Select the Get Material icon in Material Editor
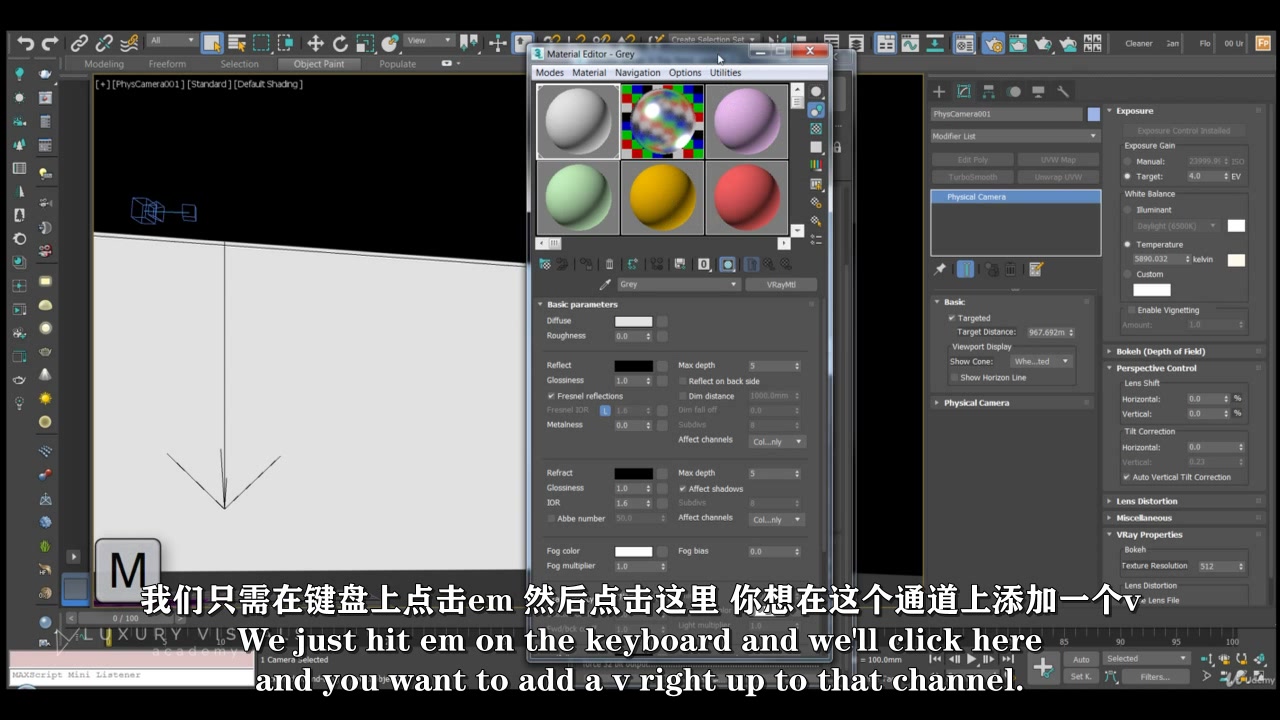1280x720 pixels. [545, 263]
